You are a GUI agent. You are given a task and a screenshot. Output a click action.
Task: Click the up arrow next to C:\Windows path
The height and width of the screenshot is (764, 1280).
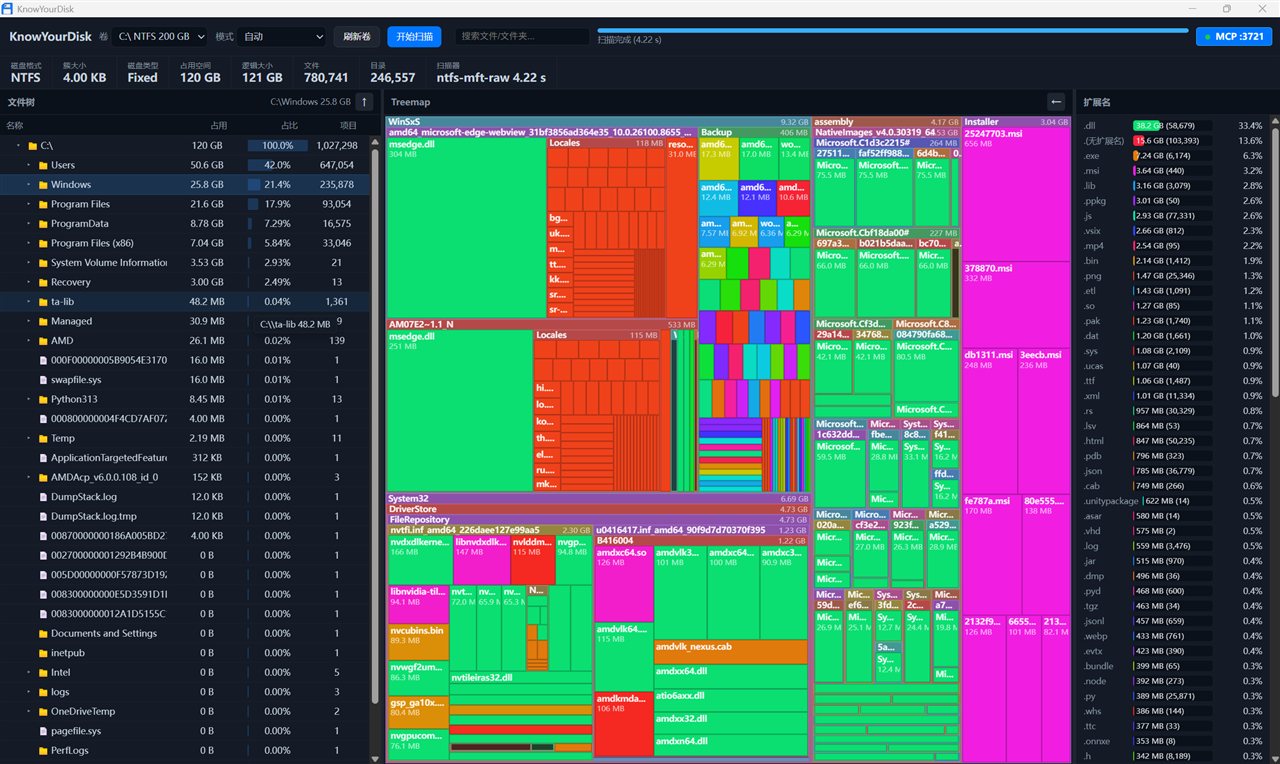coord(365,101)
